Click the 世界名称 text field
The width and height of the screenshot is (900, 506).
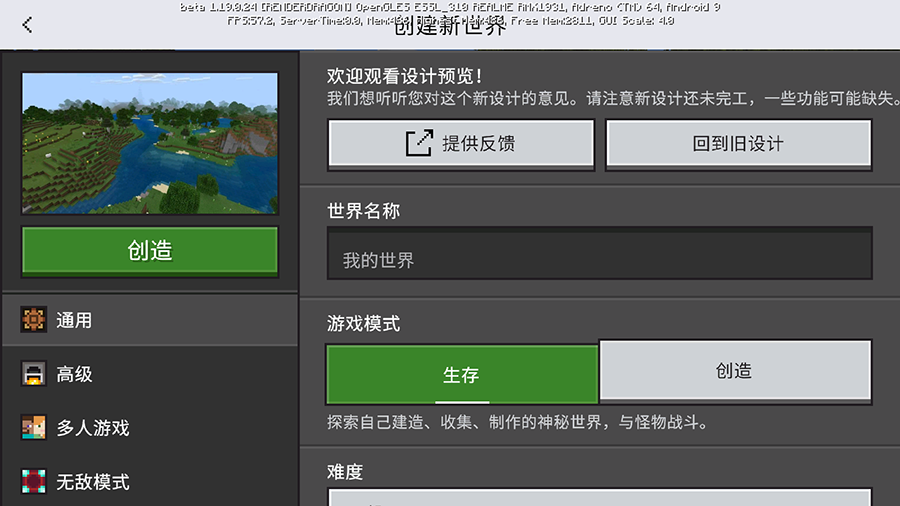[x=599, y=257]
